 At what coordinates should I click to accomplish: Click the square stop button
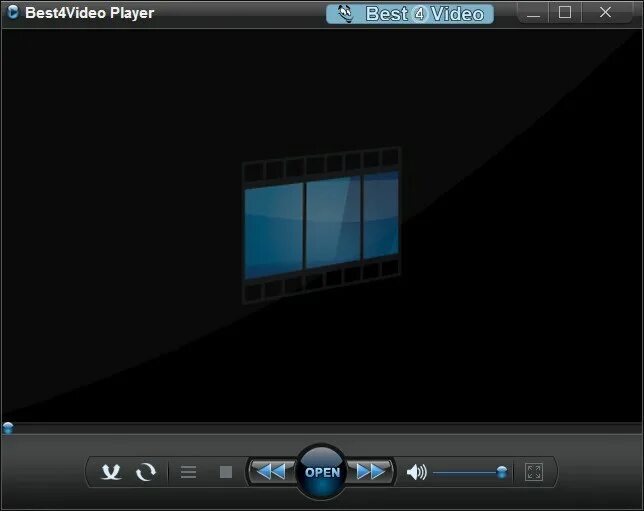click(226, 472)
